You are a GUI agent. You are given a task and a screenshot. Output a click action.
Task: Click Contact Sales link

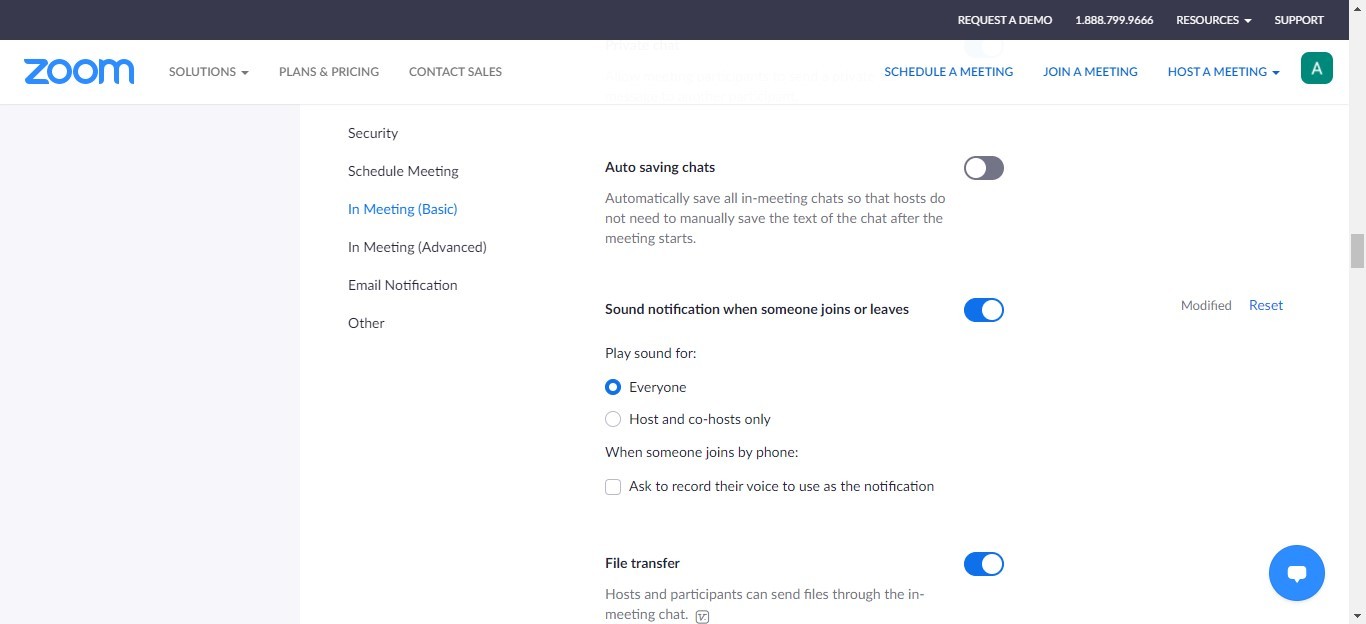pos(455,72)
